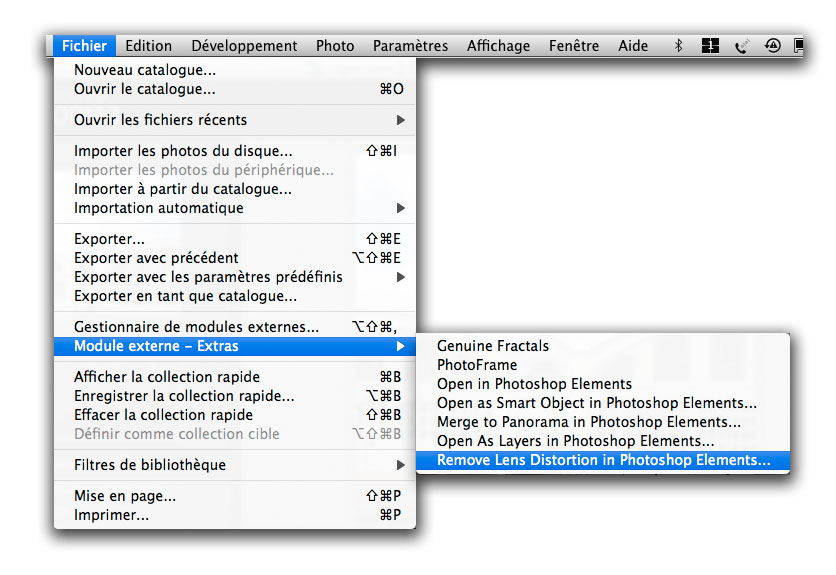Viewport: 836px width, 575px height.
Task: Expand Importation automatique submenu
Action: (x=235, y=208)
